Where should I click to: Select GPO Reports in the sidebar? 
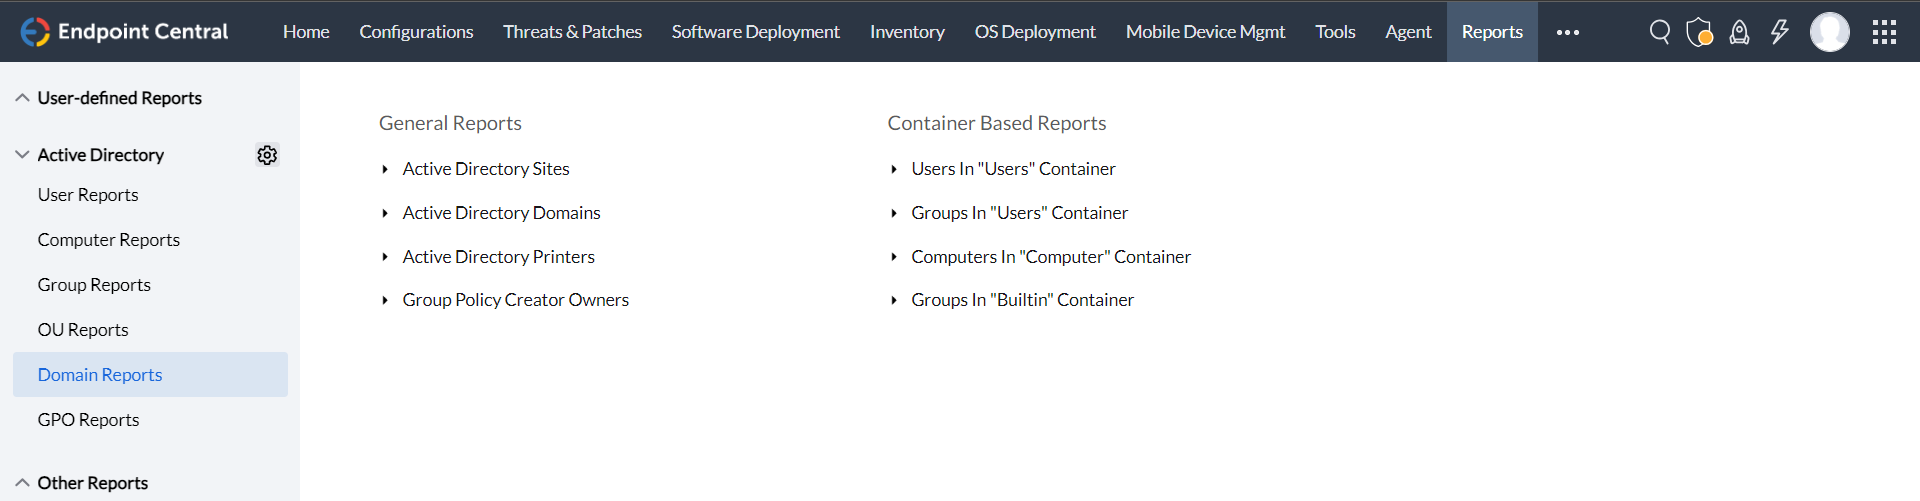88,420
